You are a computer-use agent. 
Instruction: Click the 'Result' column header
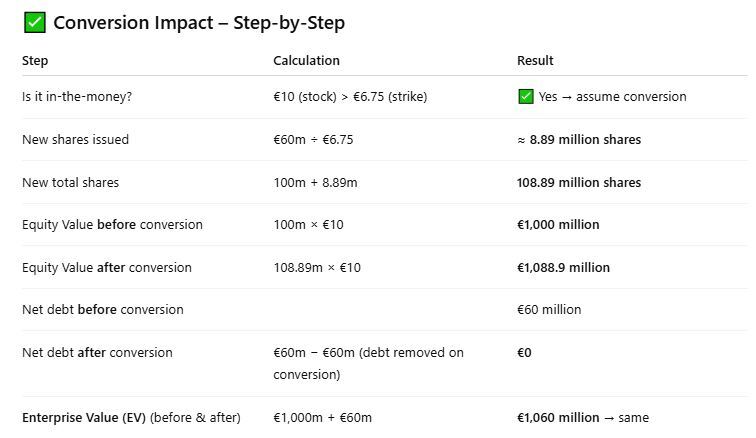point(535,61)
